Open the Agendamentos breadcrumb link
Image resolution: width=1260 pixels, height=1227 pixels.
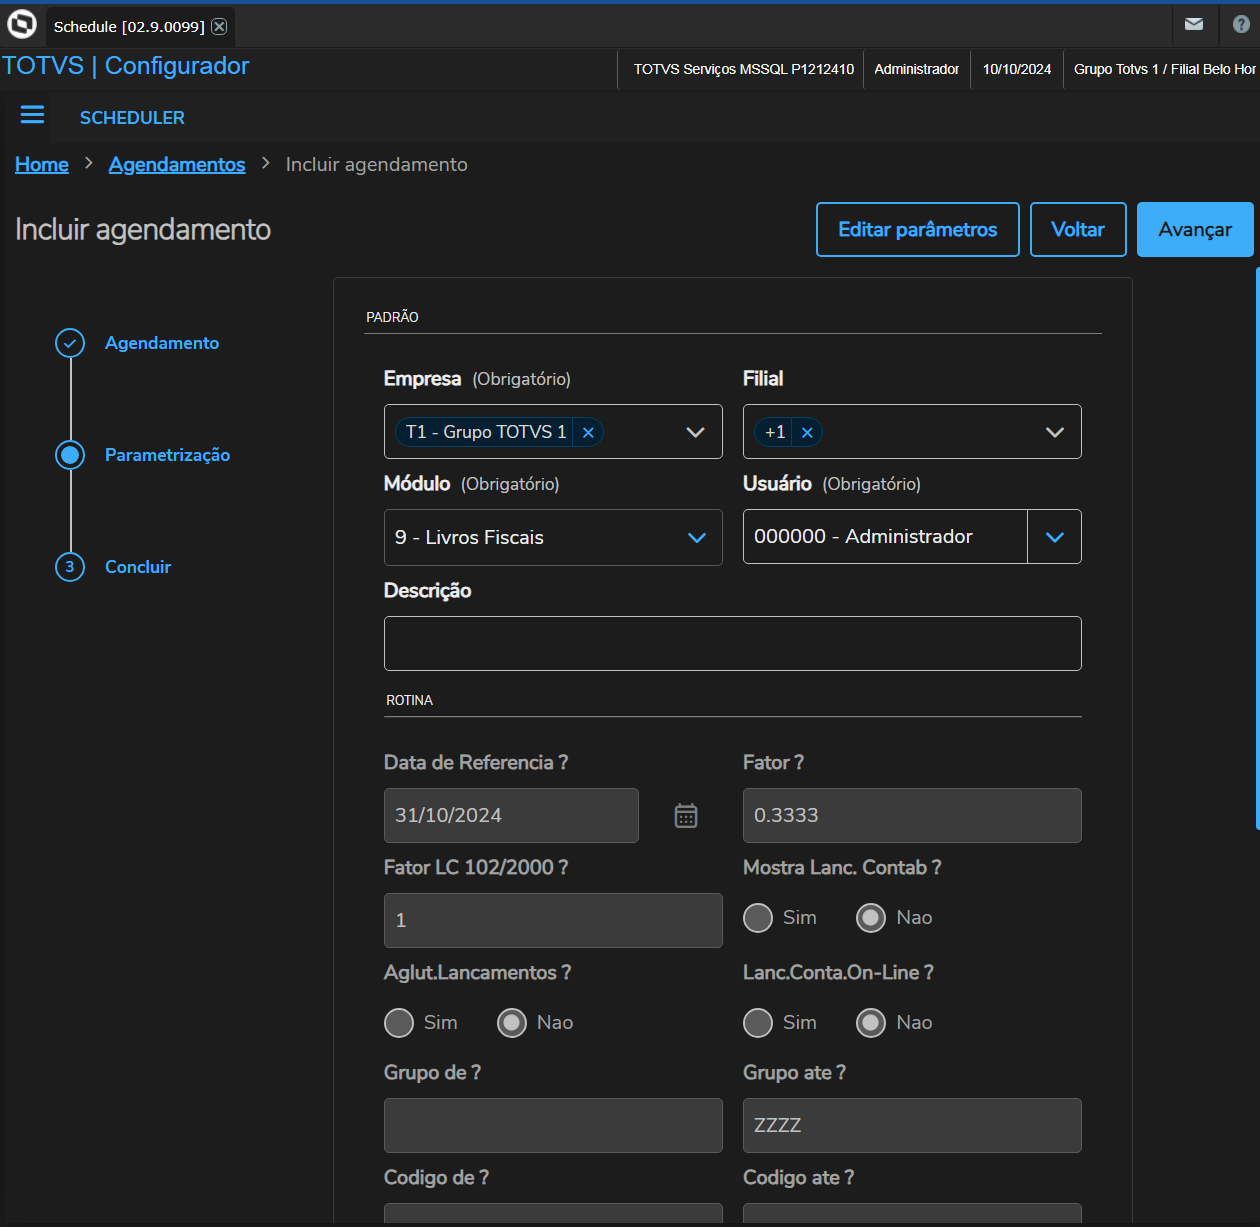pyautogui.click(x=177, y=164)
